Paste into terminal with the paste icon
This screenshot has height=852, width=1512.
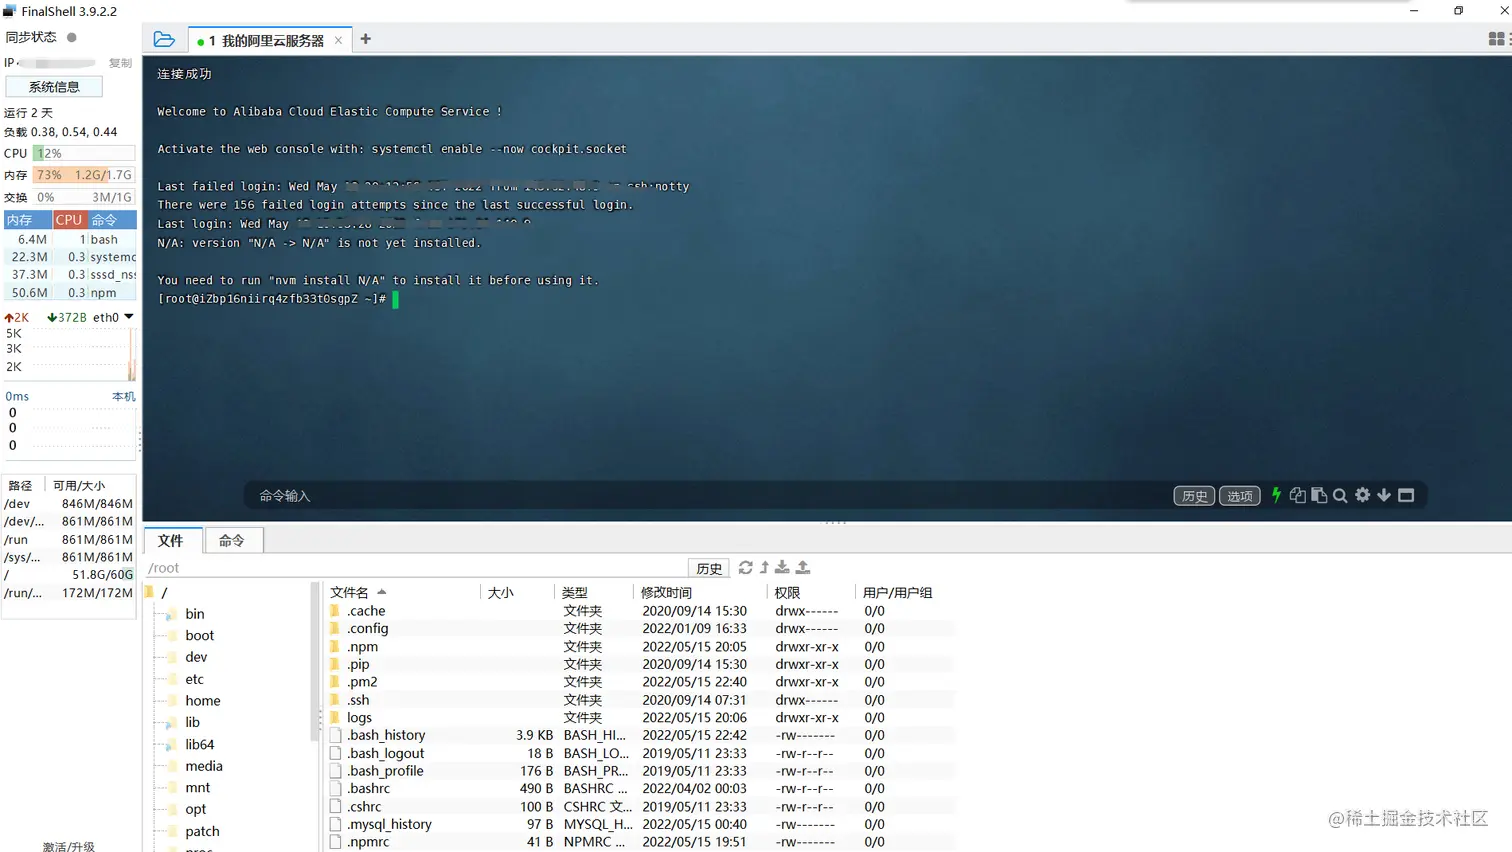point(1319,495)
